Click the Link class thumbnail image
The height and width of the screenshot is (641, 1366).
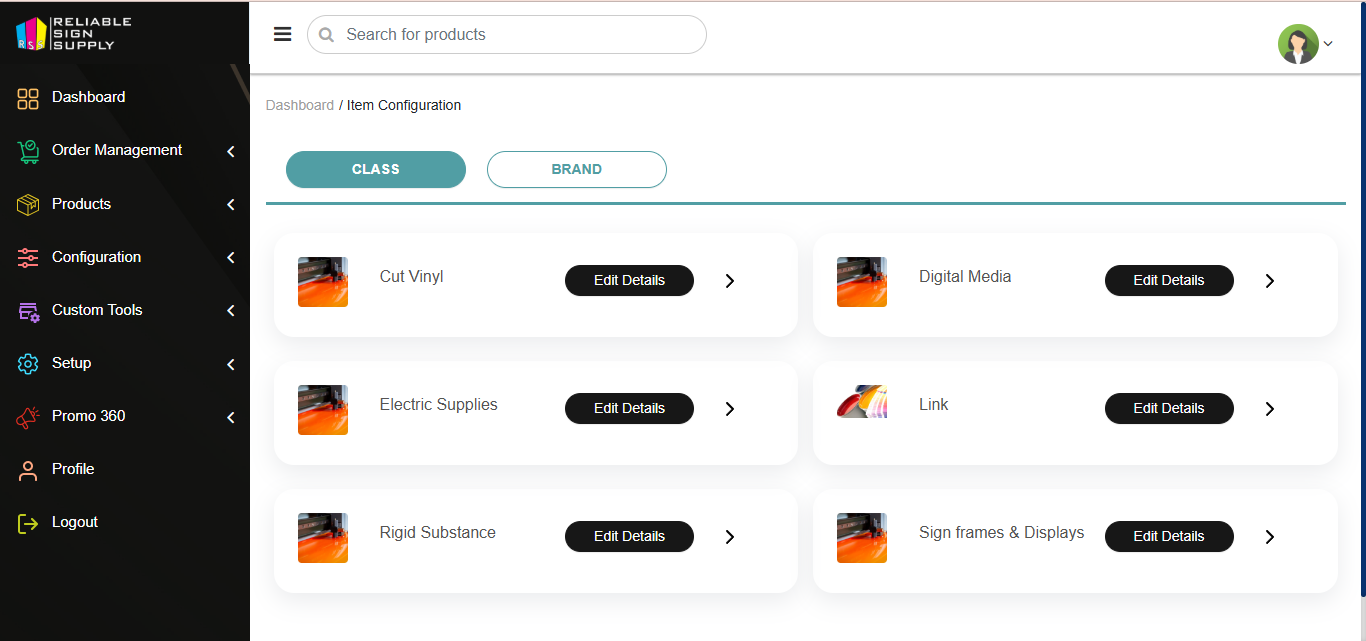click(862, 402)
